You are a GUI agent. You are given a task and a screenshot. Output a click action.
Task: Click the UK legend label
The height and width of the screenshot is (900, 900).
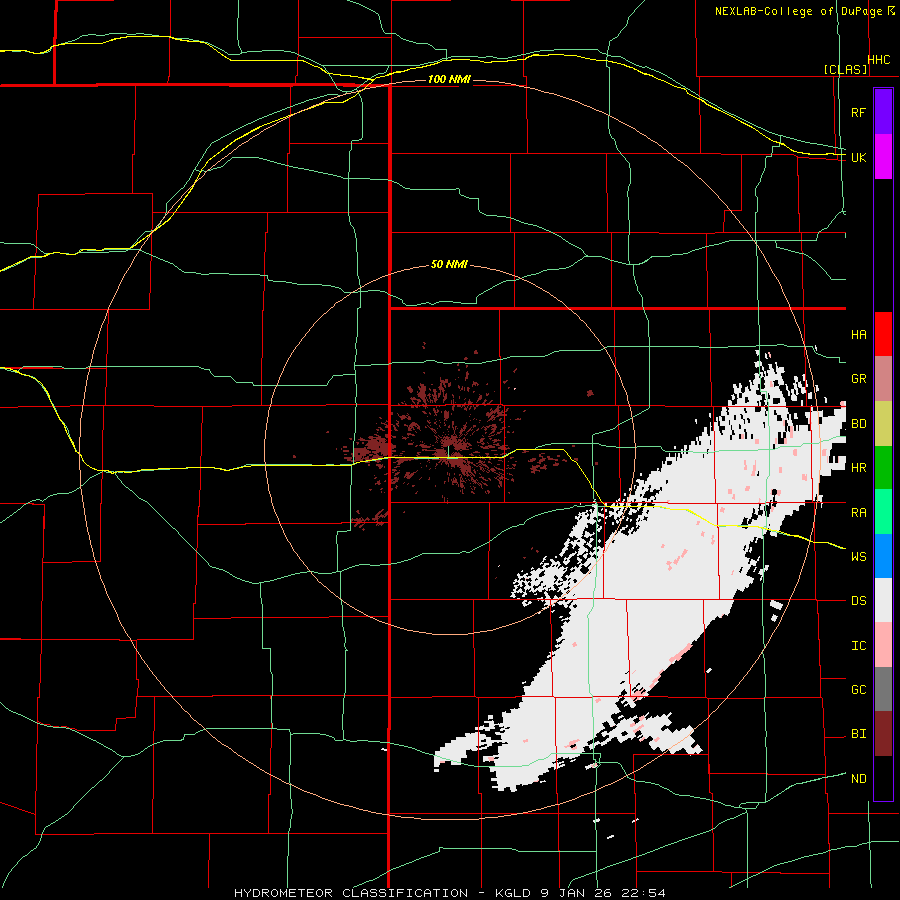pos(858,158)
